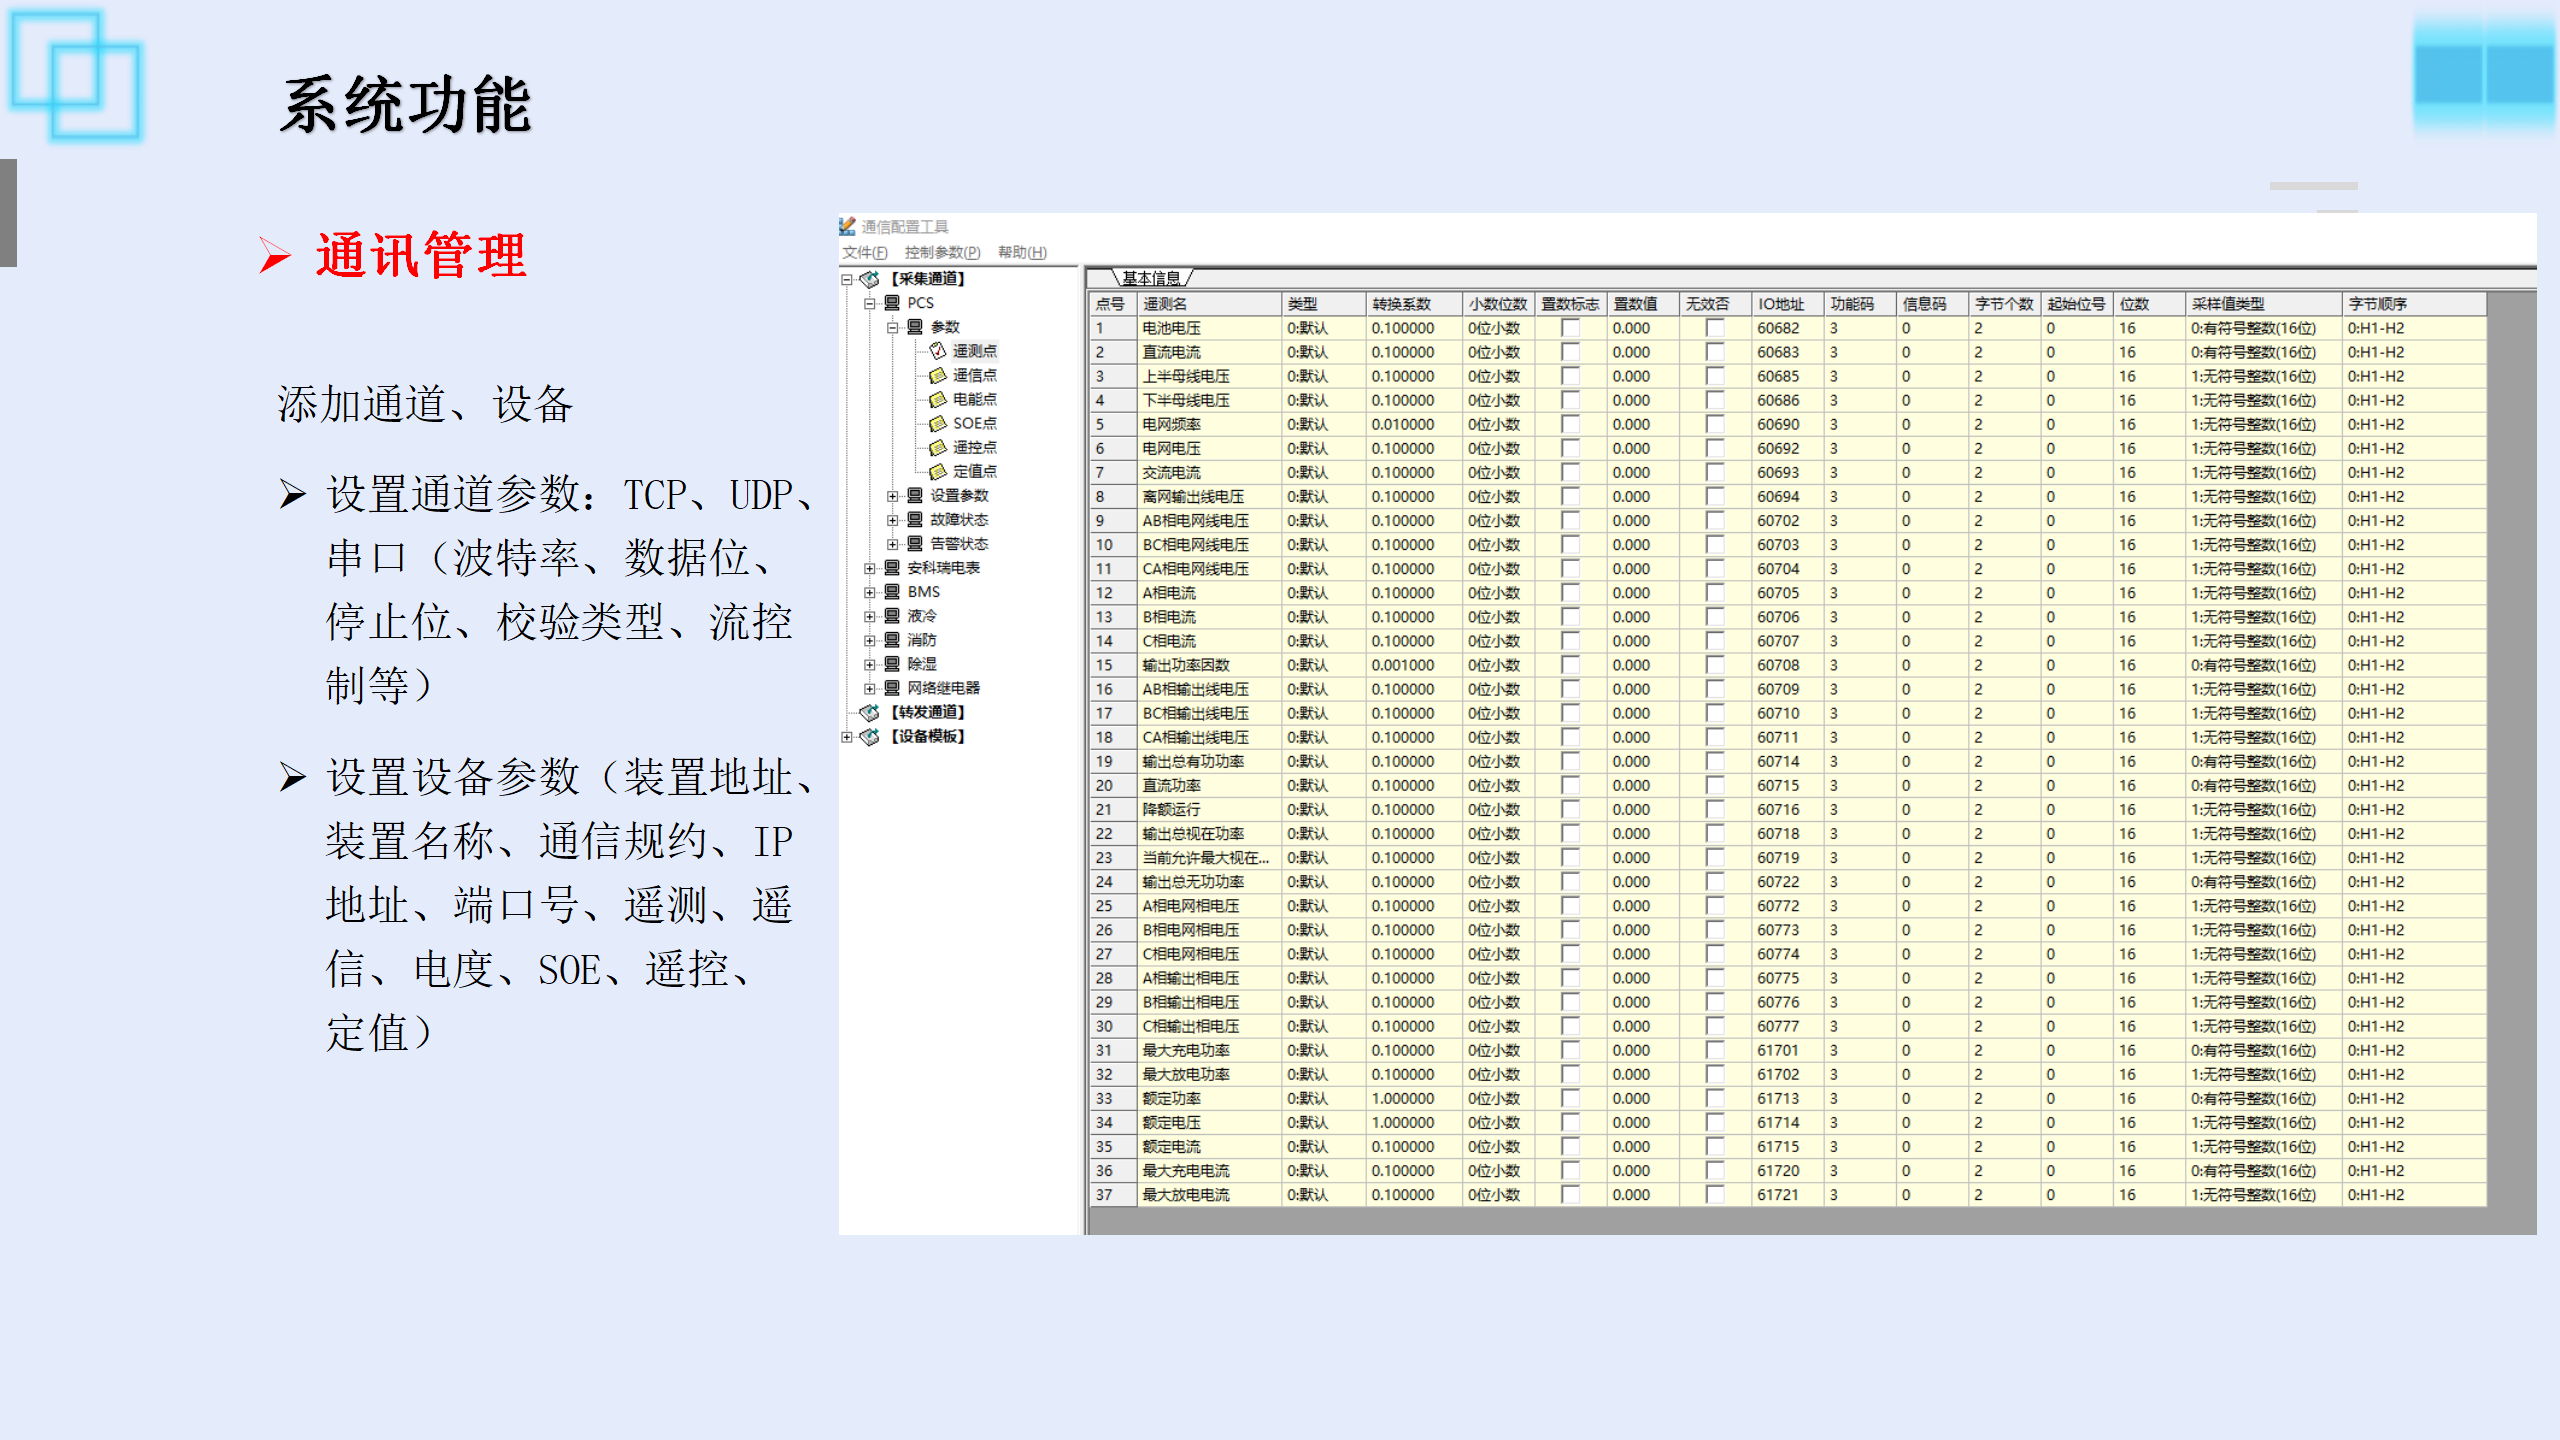Click the 遥控点 yellow note icon
Viewport: 2560px width, 1440px height.
[x=938, y=447]
